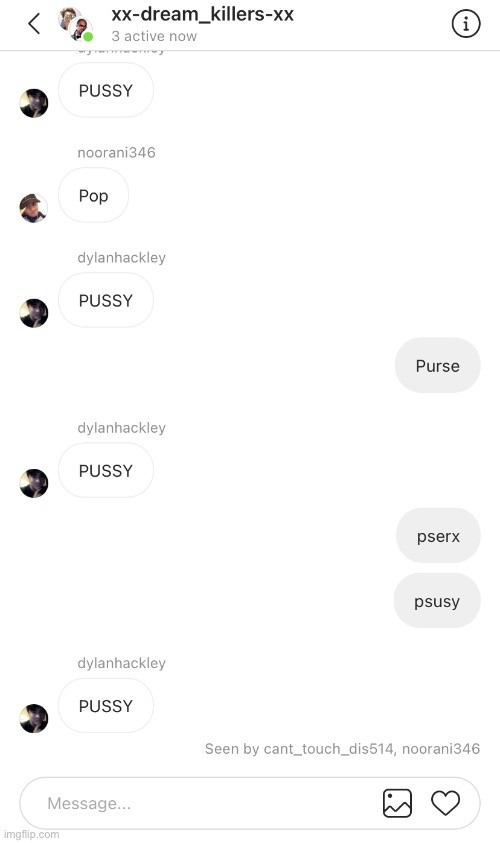Image resolution: width=500 pixels, height=843 pixels.
Task: Open xx-dream_killers-xx group title
Action: pos(202,15)
